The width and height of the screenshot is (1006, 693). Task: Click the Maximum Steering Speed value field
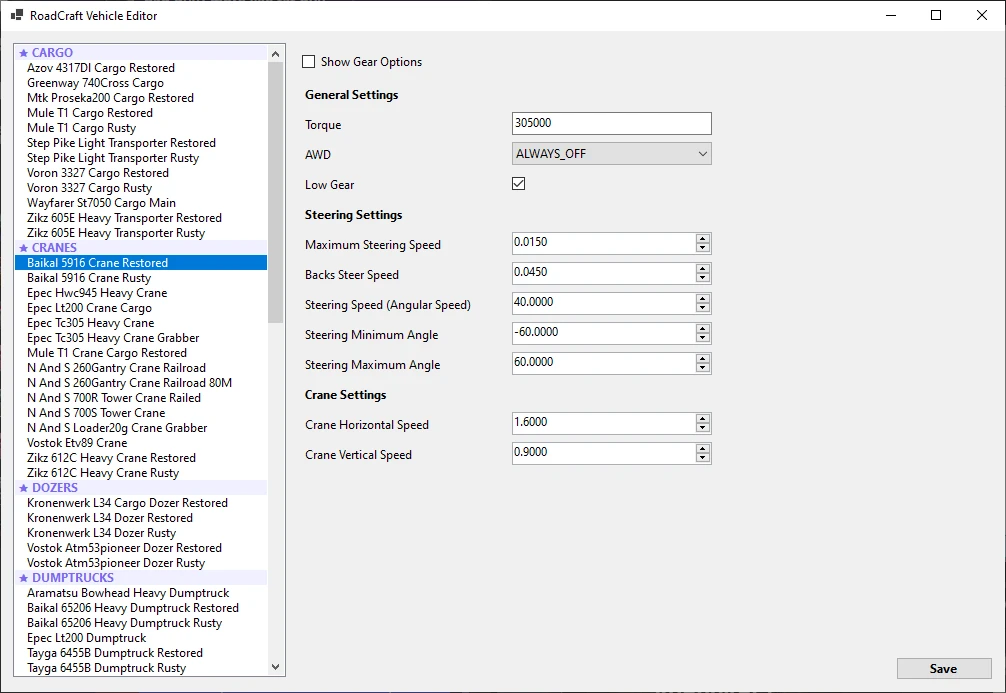[x=603, y=243]
